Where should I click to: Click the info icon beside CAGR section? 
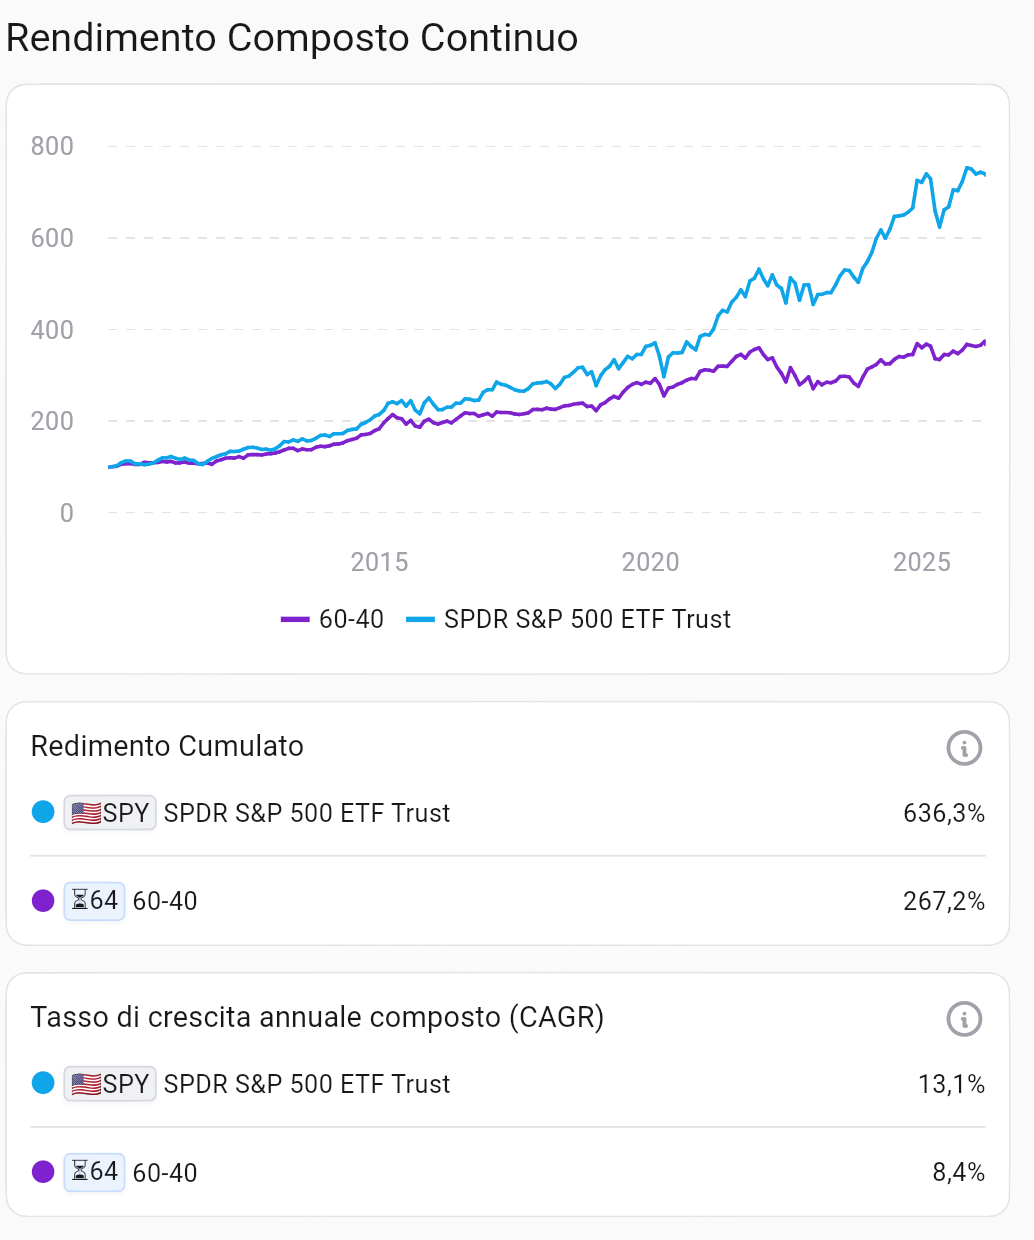click(x=963, y=1019)
